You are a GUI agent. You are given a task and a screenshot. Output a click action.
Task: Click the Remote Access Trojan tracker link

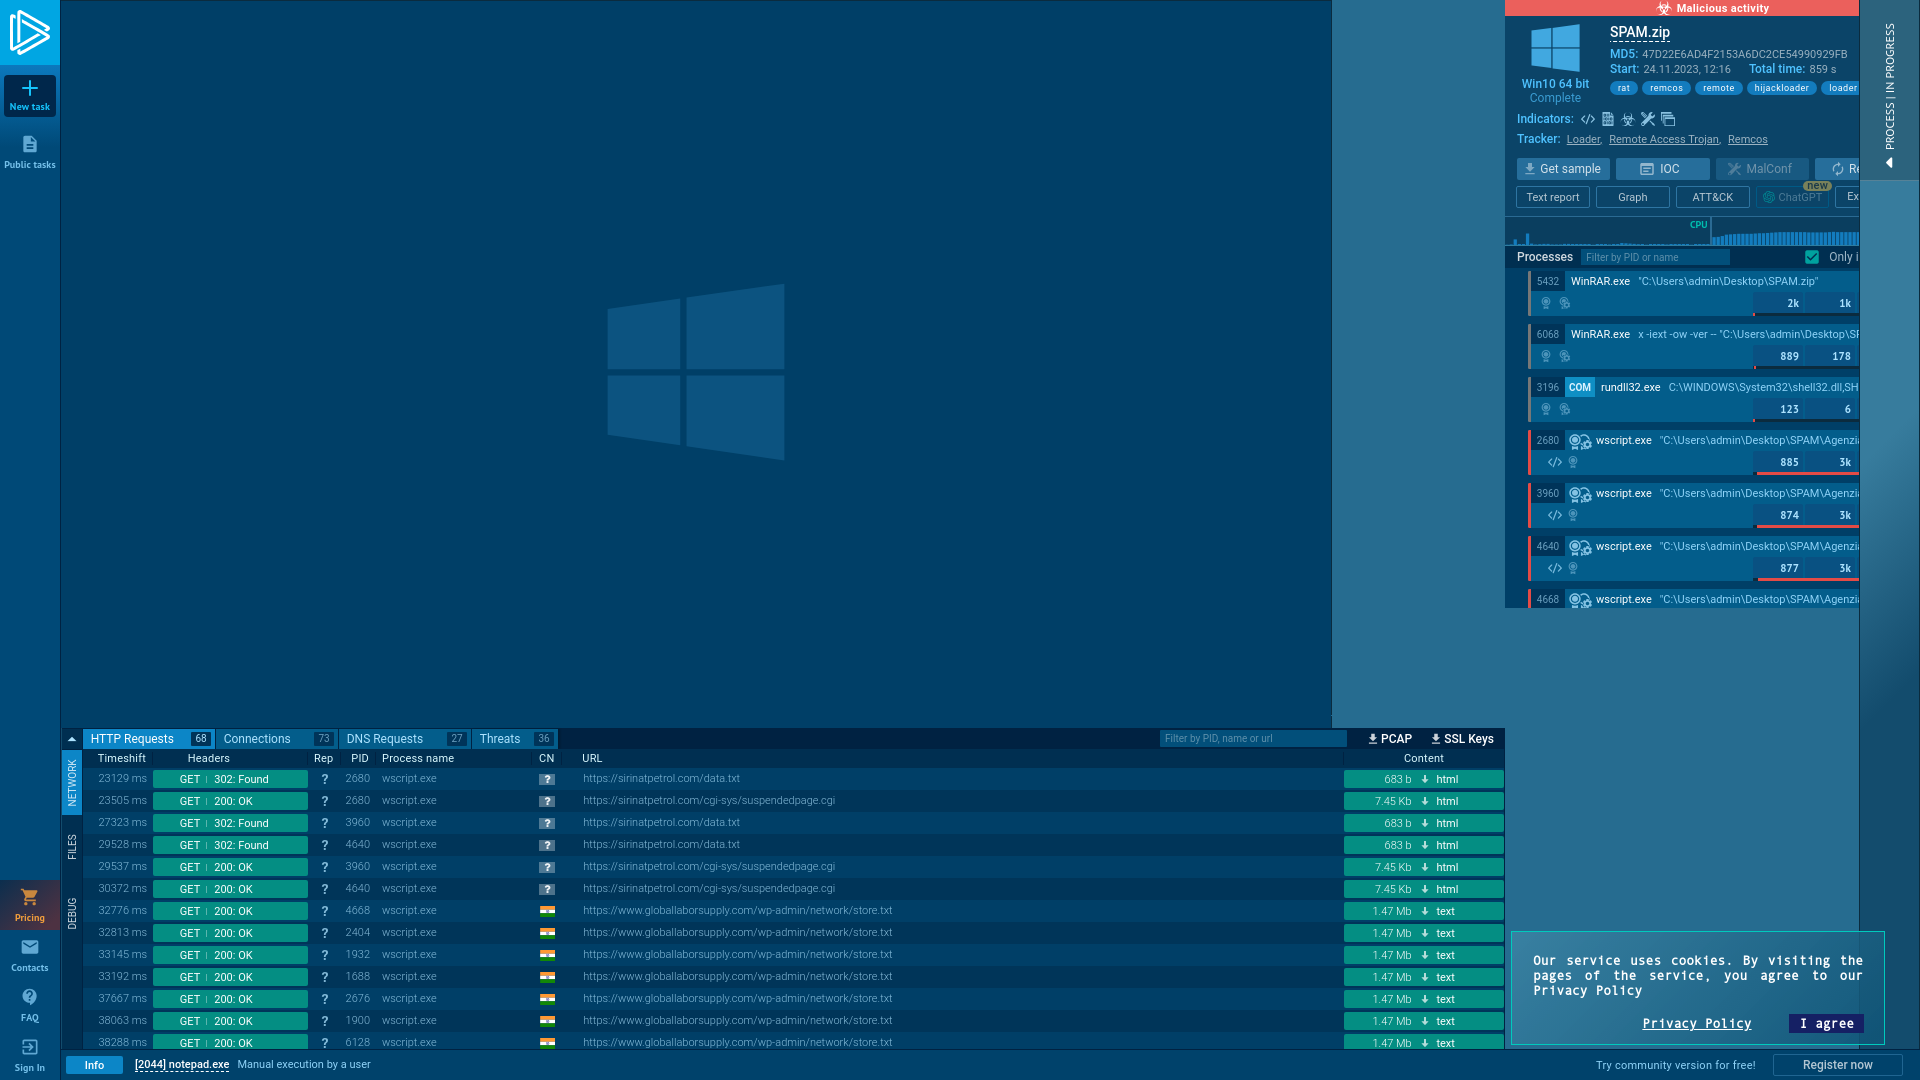point(1663,138)
